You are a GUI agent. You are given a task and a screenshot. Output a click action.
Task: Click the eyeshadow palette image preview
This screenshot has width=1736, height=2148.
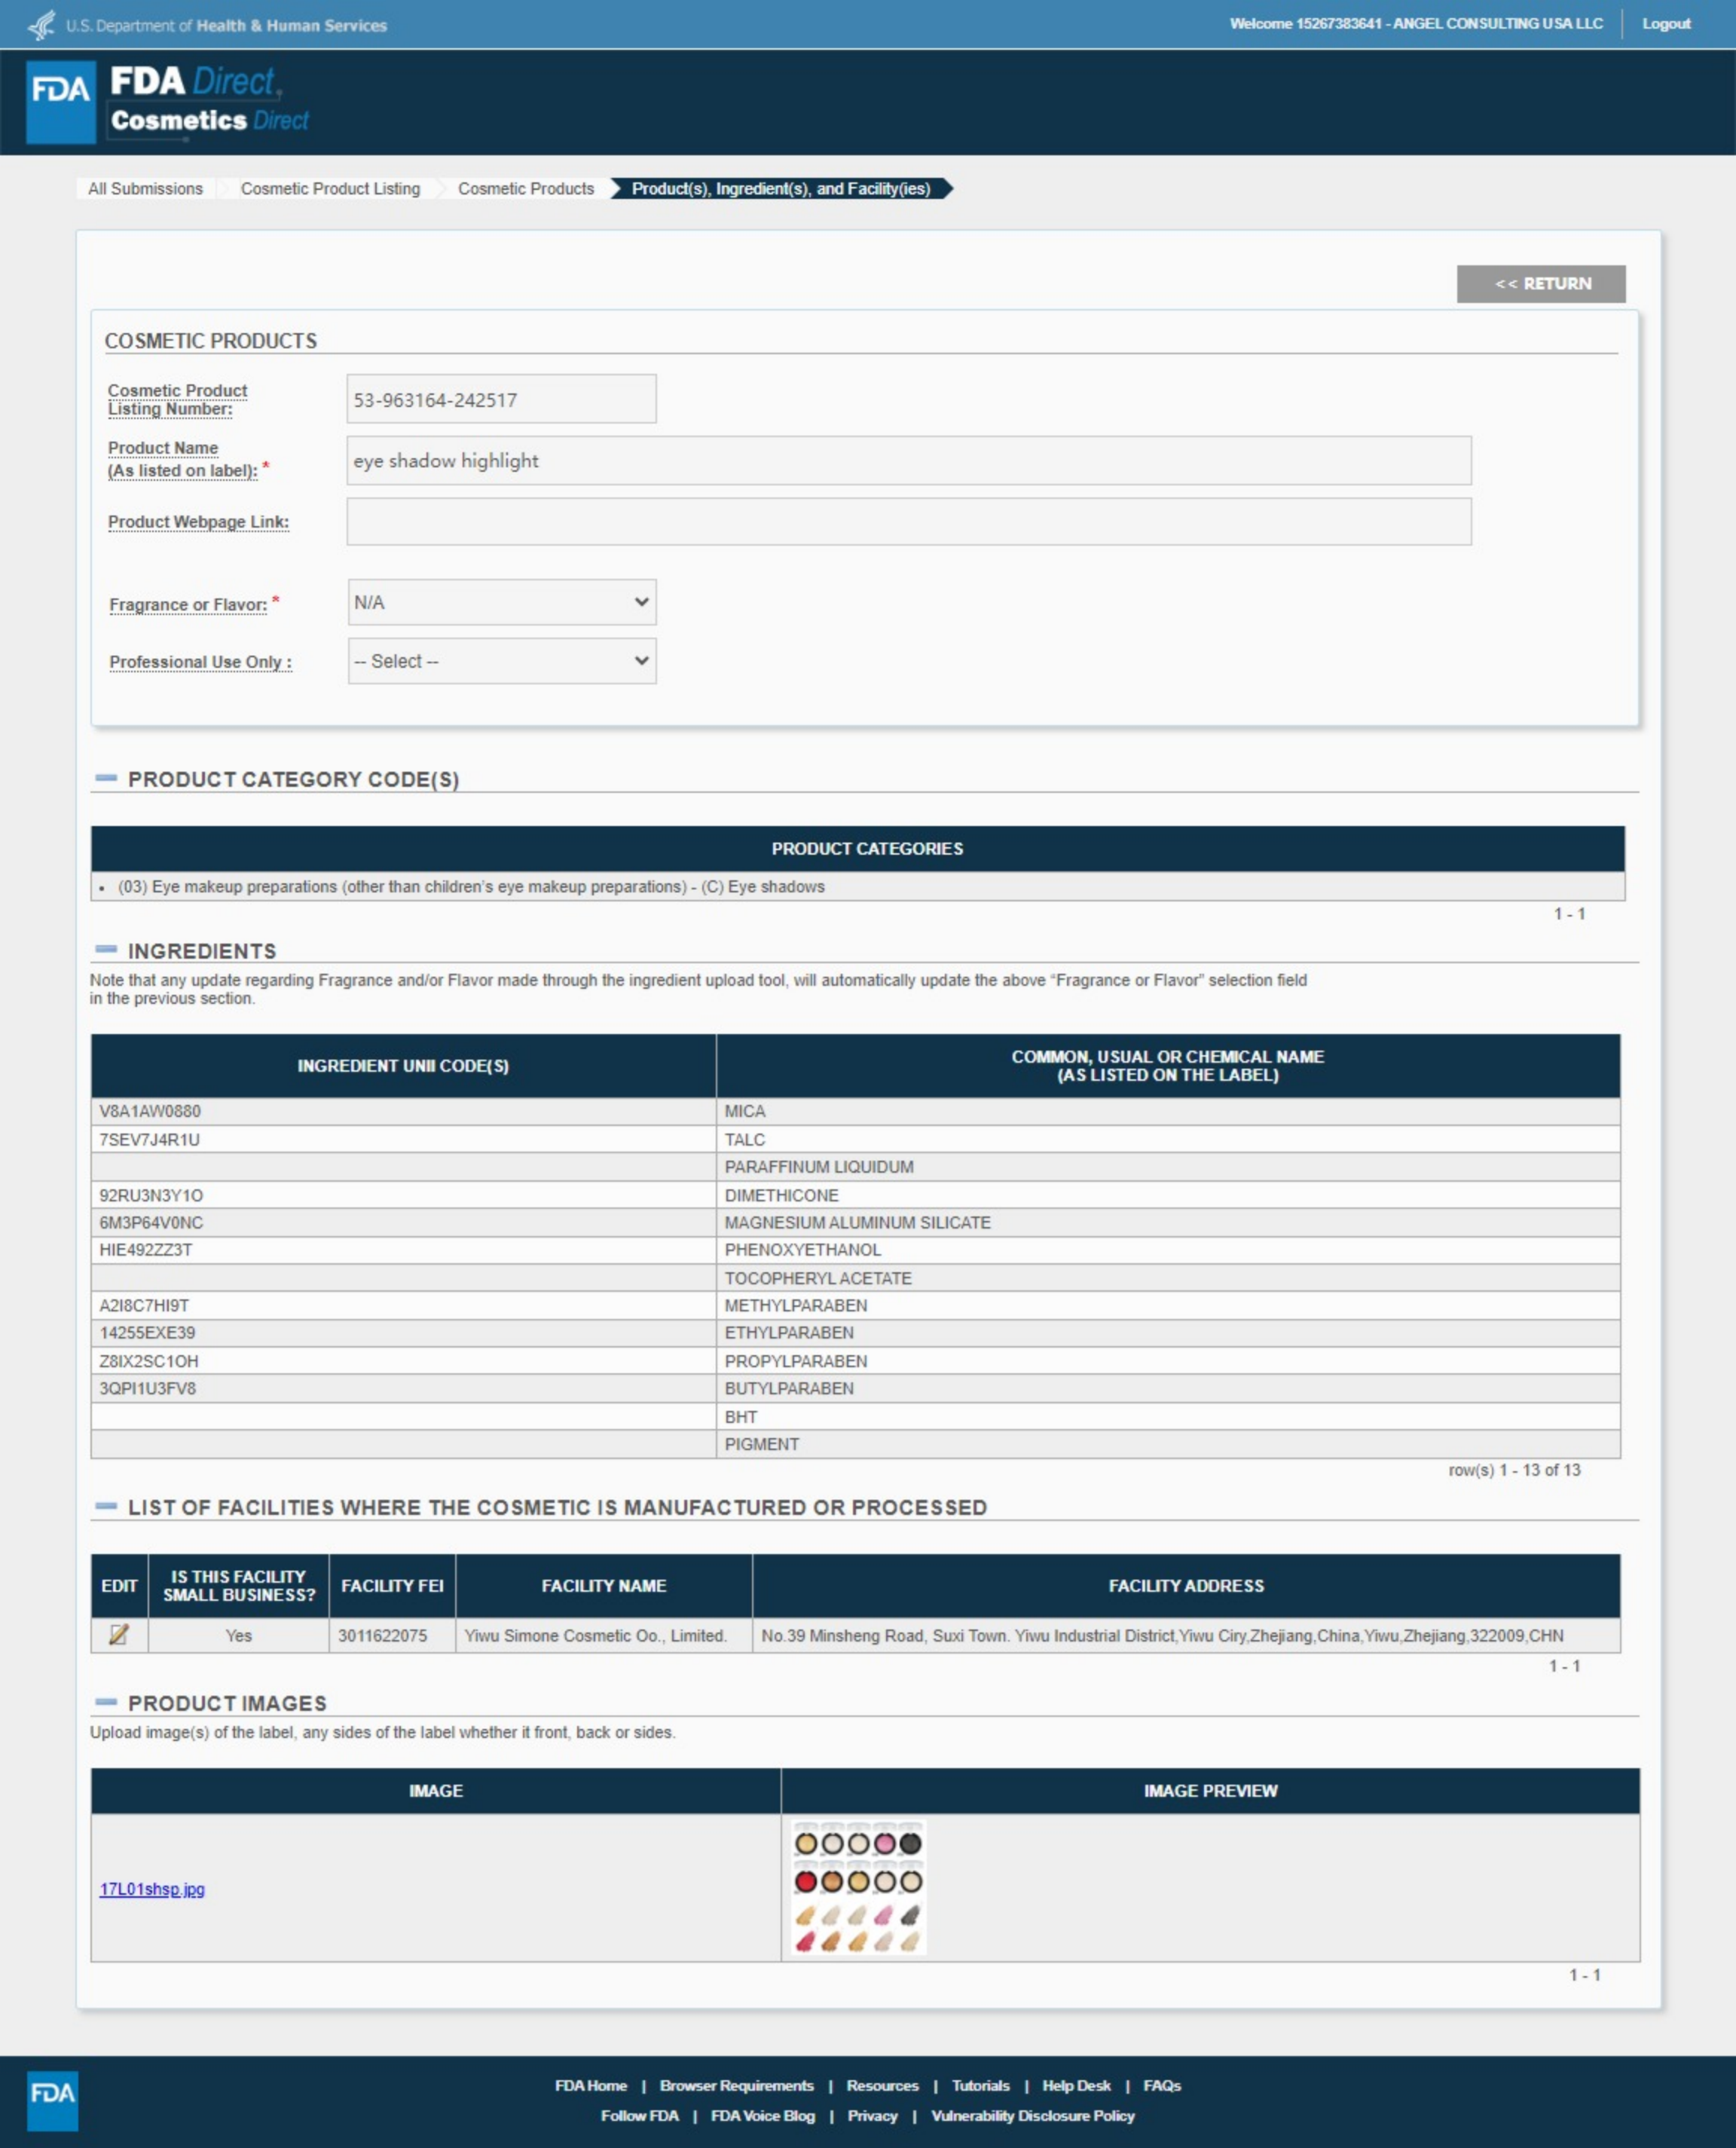point(857,1887)
